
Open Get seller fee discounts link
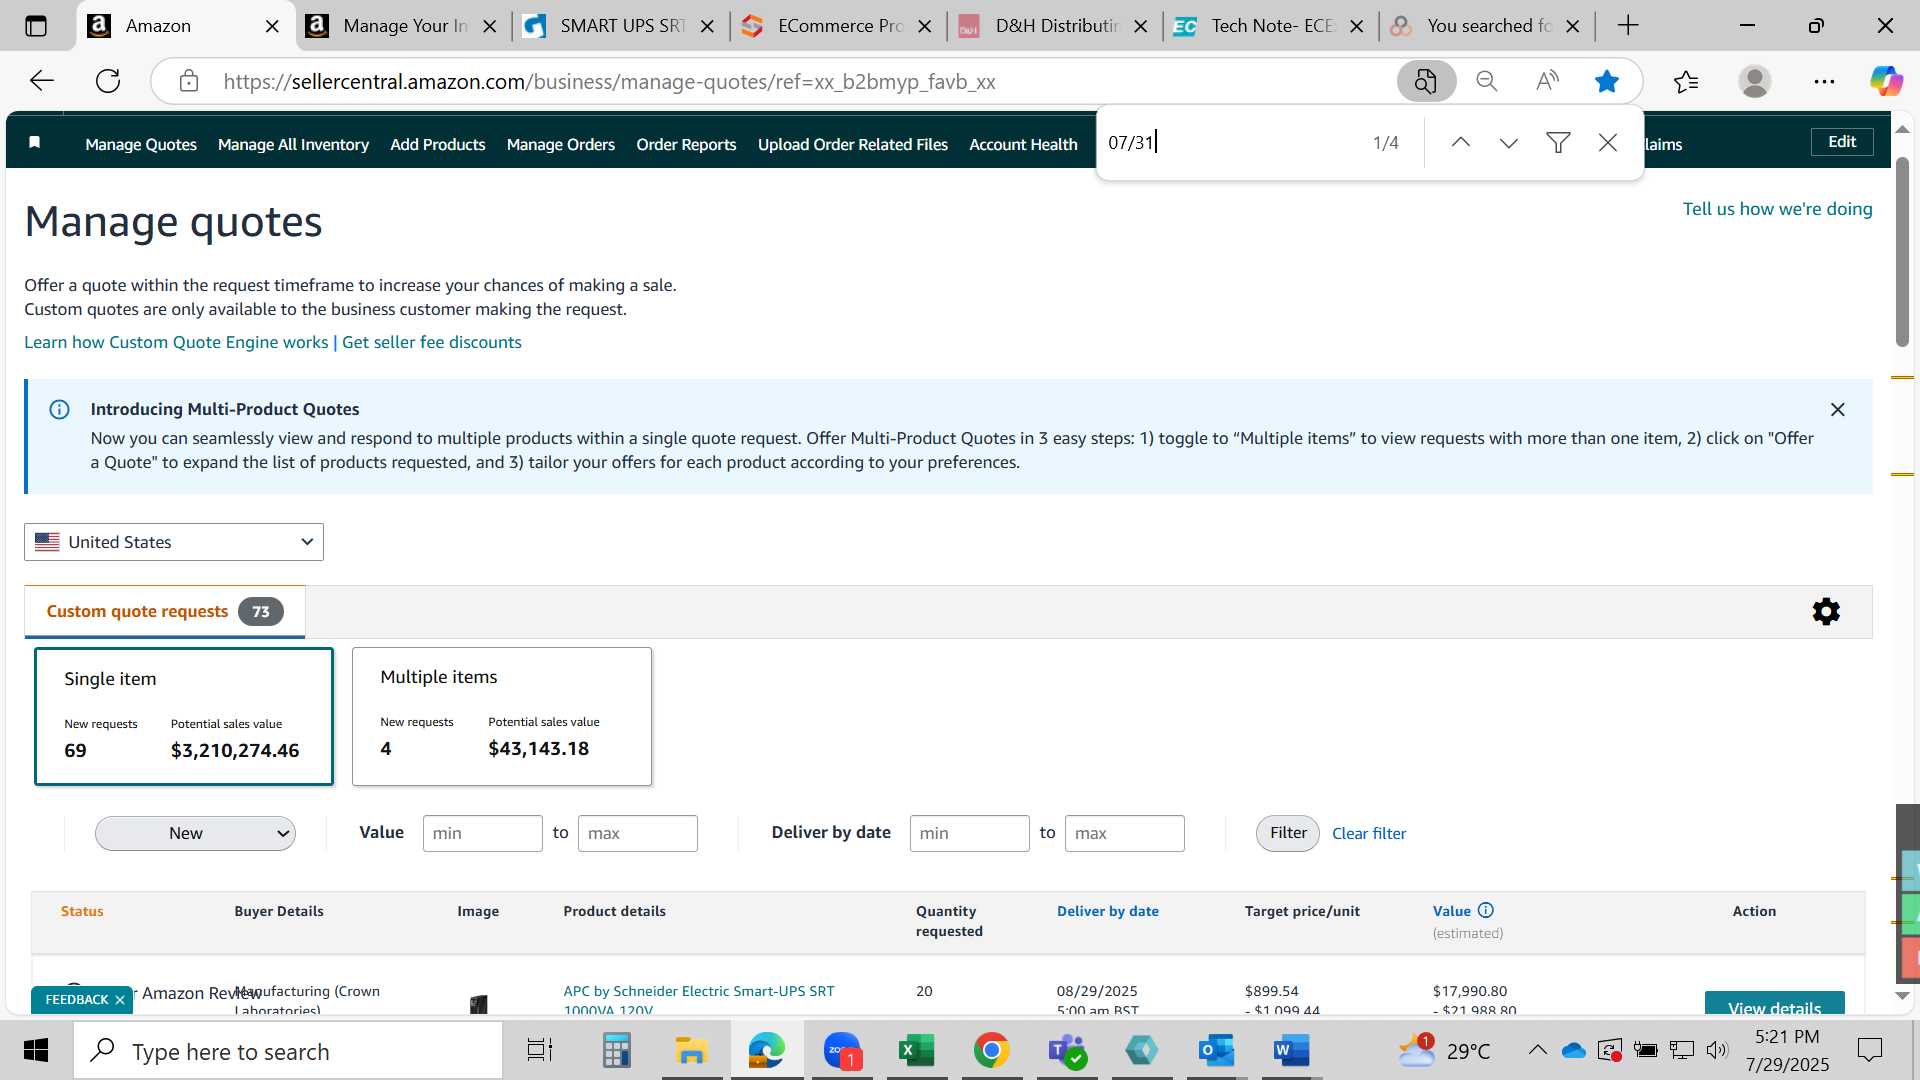click(x=432, y=342)
